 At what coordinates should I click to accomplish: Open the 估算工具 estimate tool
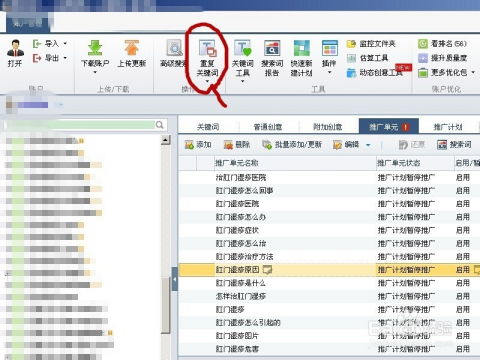[x=367, y=58]
